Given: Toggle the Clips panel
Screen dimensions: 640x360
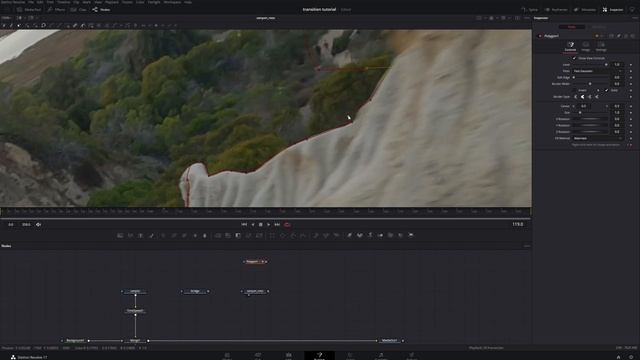Looking at the screenshot, I should point(79,9).
